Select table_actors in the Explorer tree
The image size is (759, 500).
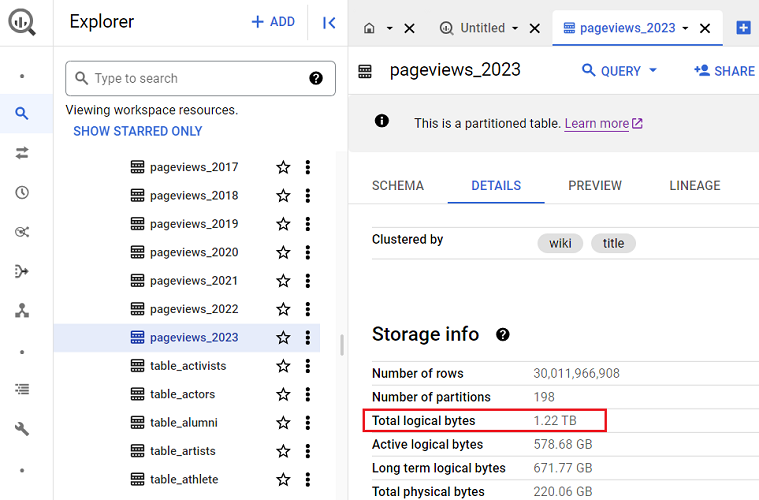click(182, 394)
